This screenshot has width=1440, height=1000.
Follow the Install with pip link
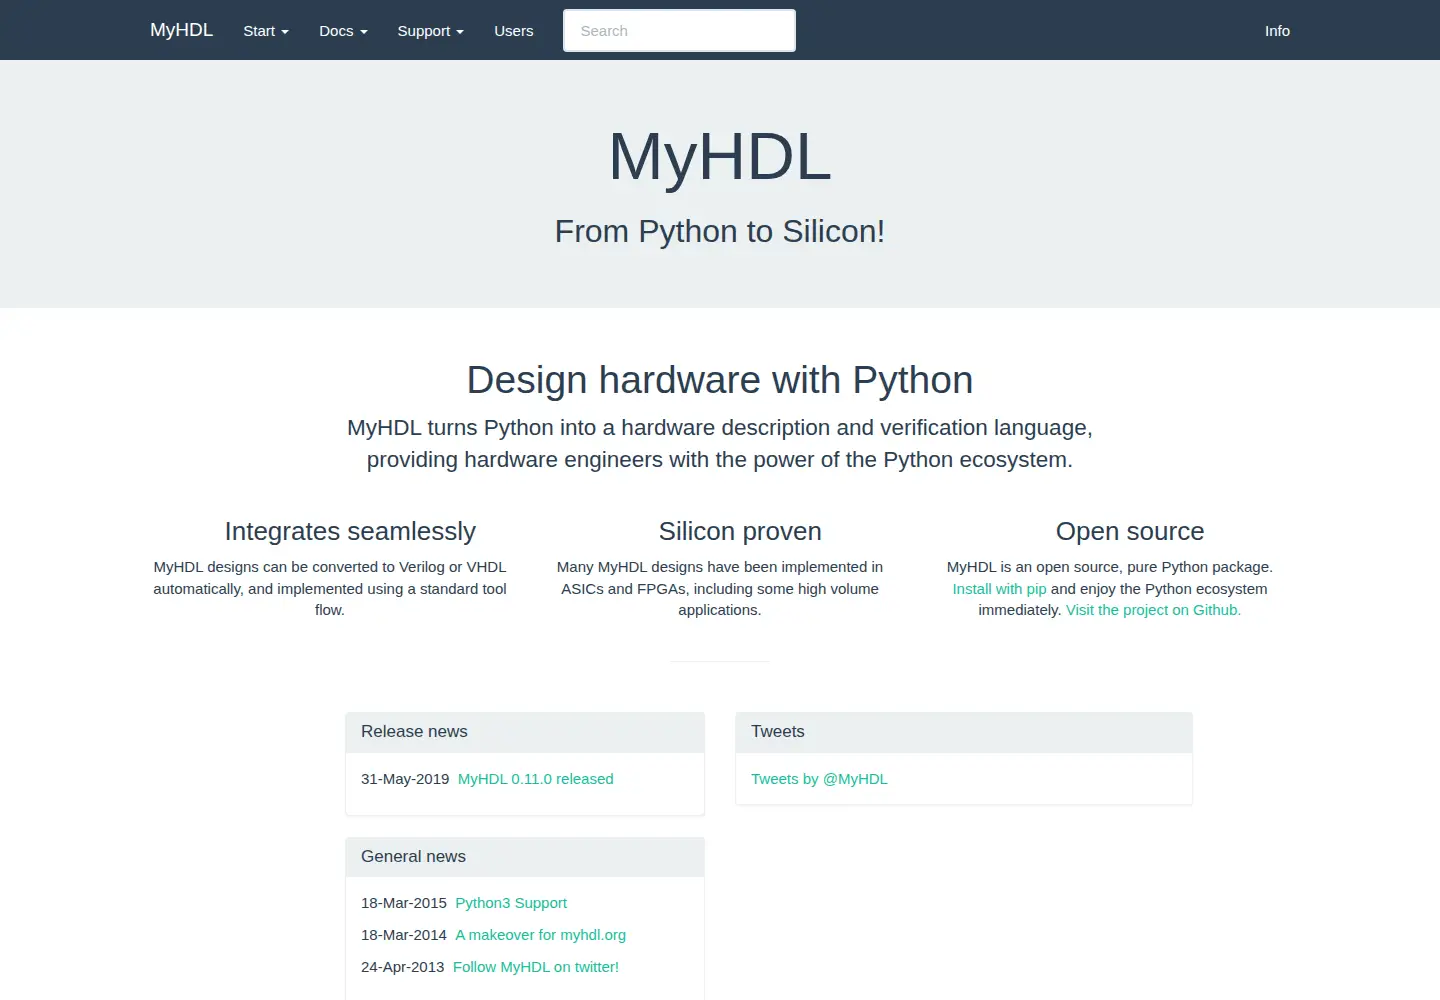click(x=999, y=589)
